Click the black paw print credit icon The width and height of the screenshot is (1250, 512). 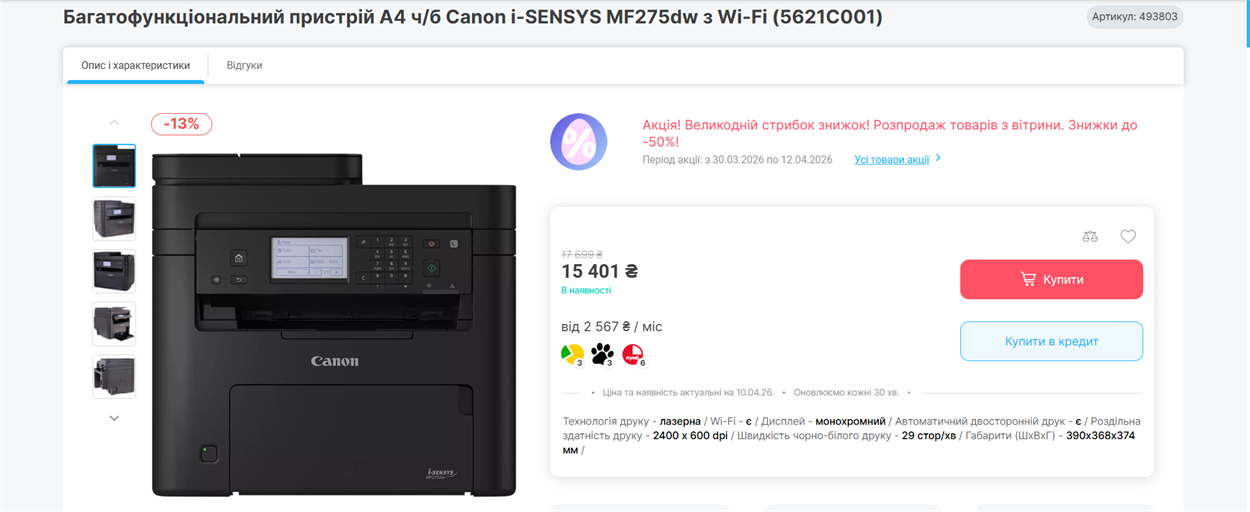coord(602,353)
